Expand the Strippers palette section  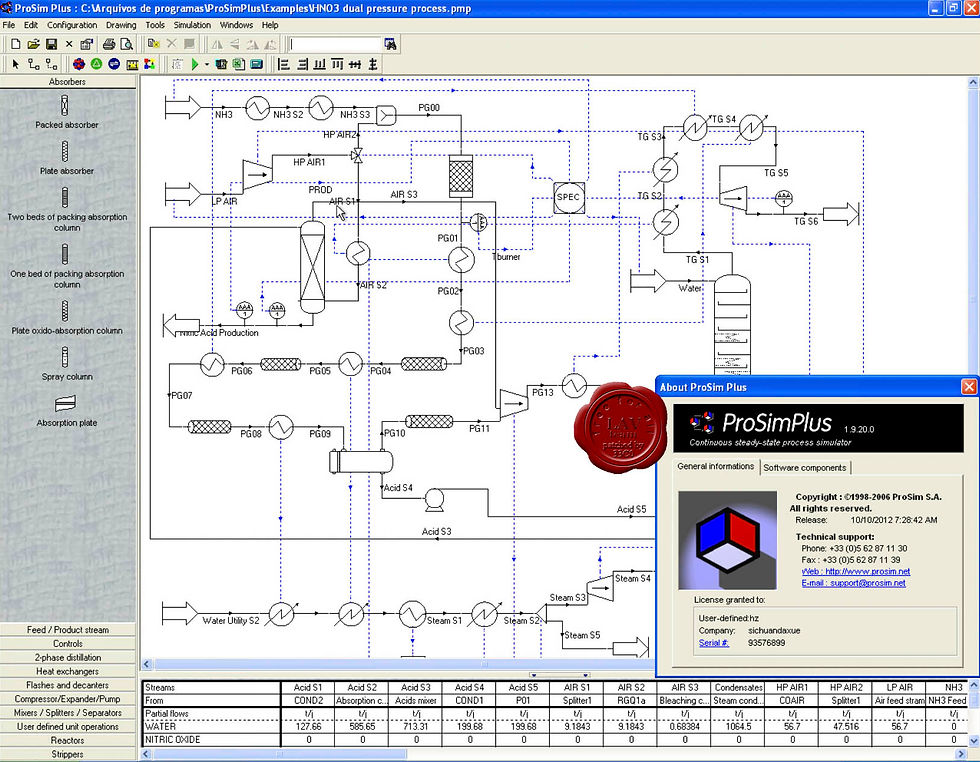pyautogui.click(x=68, y=754)
